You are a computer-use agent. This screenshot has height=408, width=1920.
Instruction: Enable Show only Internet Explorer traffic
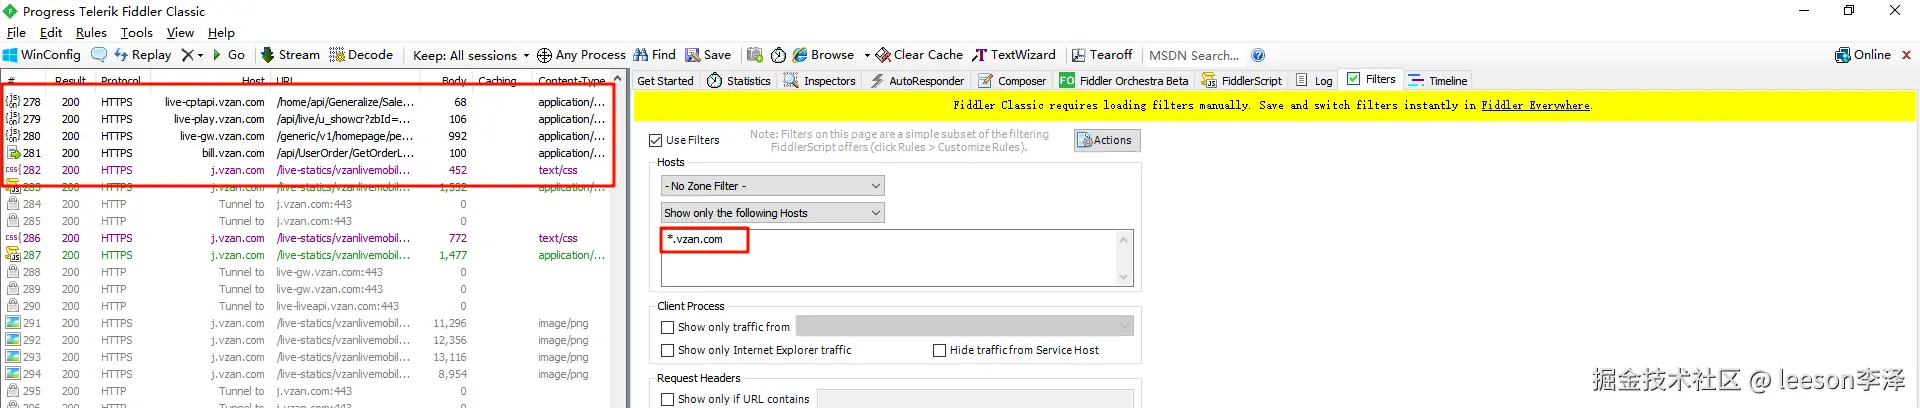click(668, 351)
